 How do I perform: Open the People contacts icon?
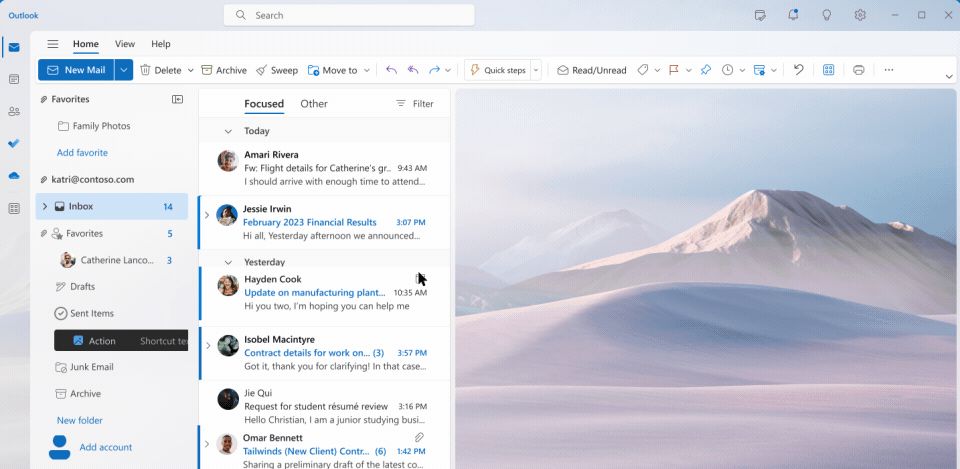tap(13, 111)
